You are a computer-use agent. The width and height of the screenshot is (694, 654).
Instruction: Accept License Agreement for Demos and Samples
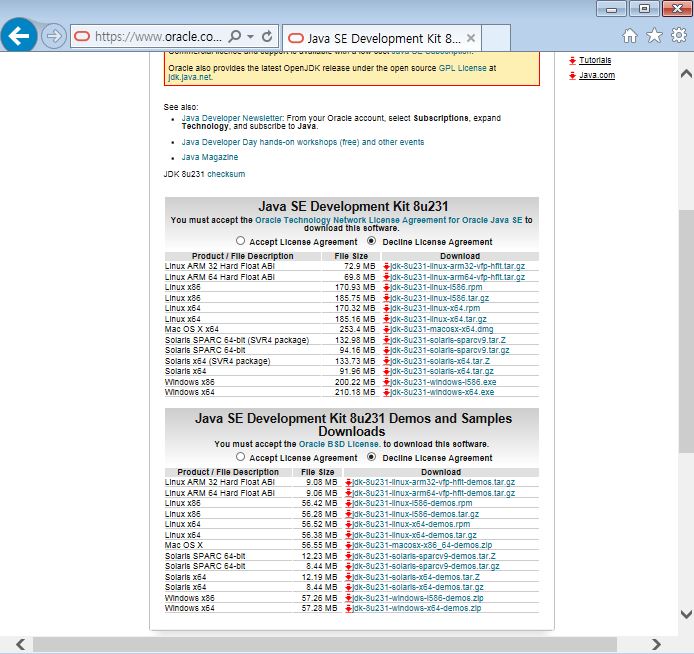(240, 457)
